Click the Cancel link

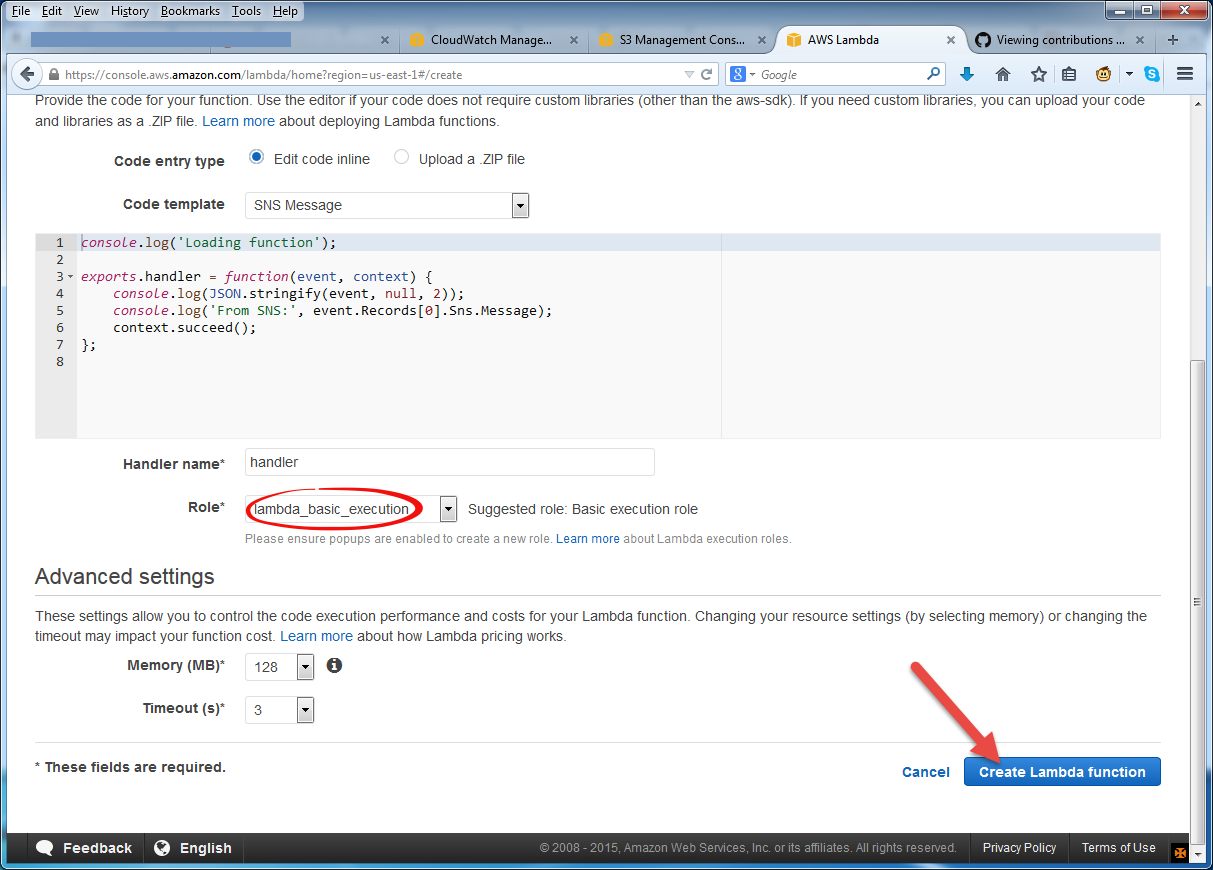(x=925, y=771)
